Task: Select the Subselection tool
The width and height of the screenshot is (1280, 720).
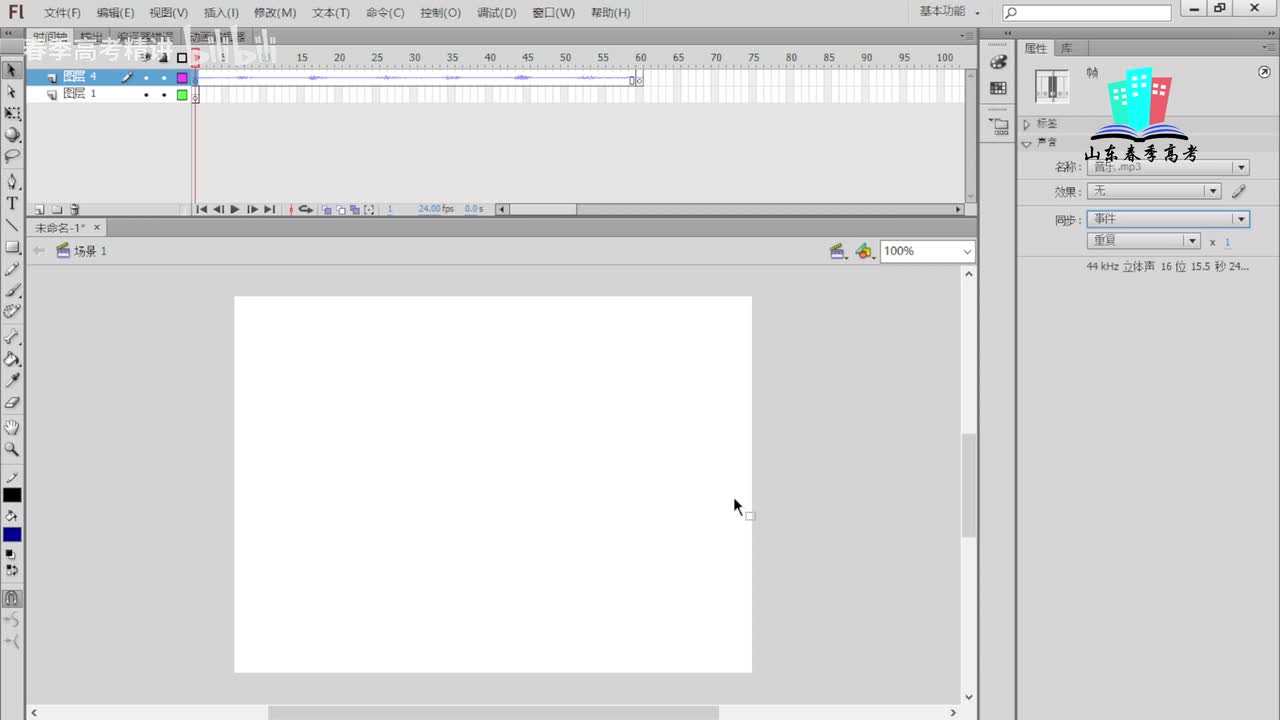Action: (12, 92)
